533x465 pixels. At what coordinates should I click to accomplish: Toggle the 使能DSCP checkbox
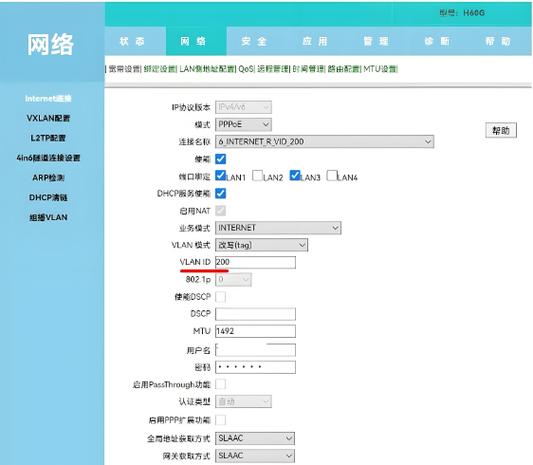pos(221,297)
